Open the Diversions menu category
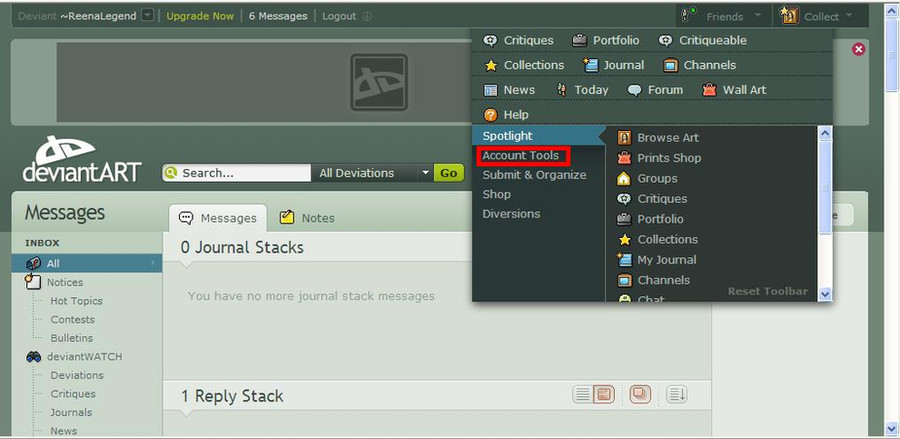The width and height of the screenshot is (900, 439). point(511,213)
